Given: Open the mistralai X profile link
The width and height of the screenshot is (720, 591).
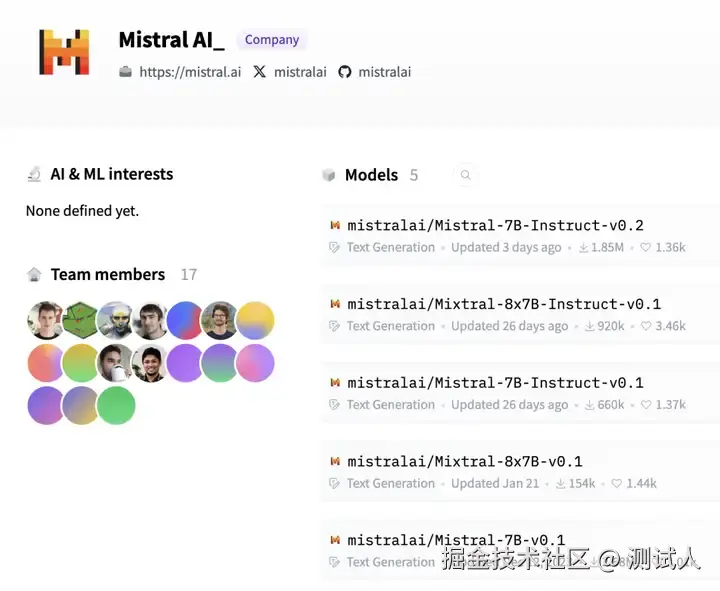Looking at the screenshot, I should click(300, 72).
